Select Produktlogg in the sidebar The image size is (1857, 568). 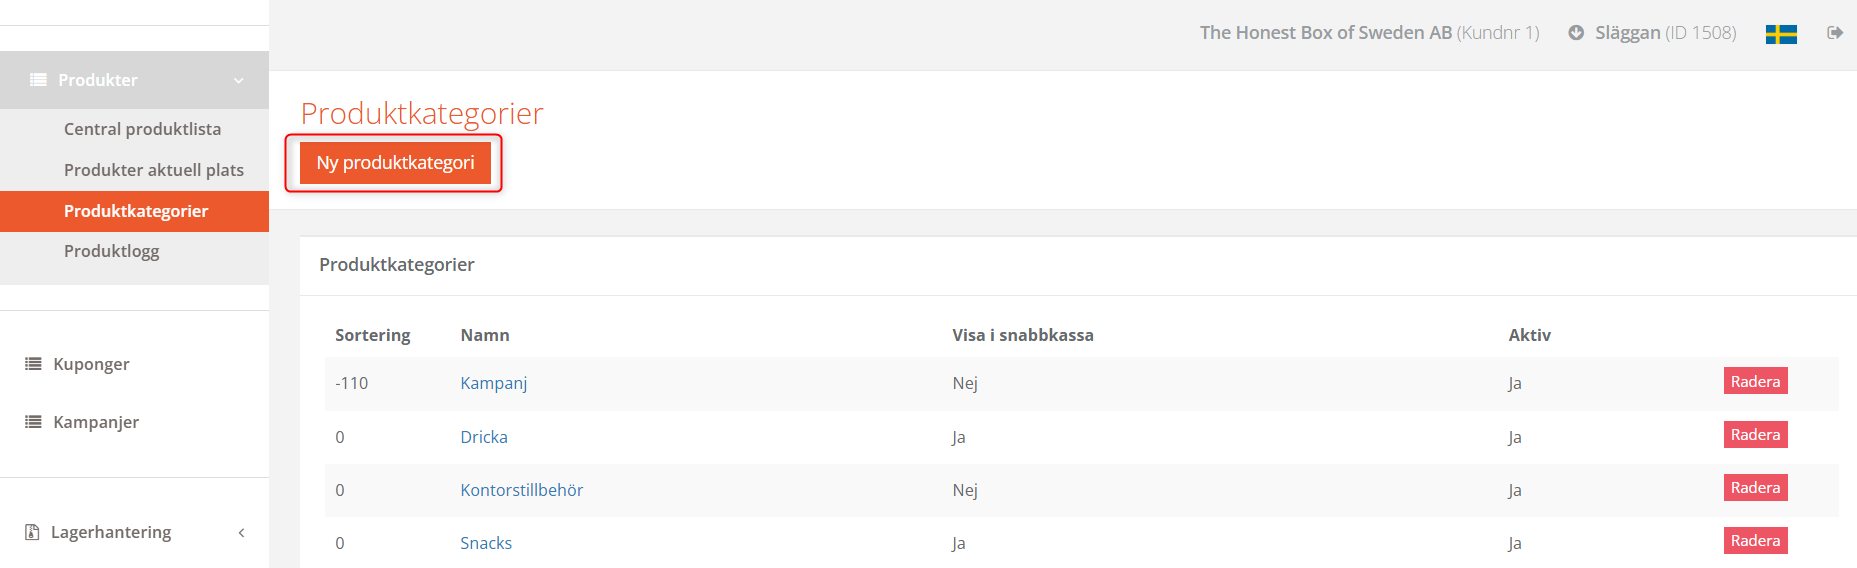point(112,251)
